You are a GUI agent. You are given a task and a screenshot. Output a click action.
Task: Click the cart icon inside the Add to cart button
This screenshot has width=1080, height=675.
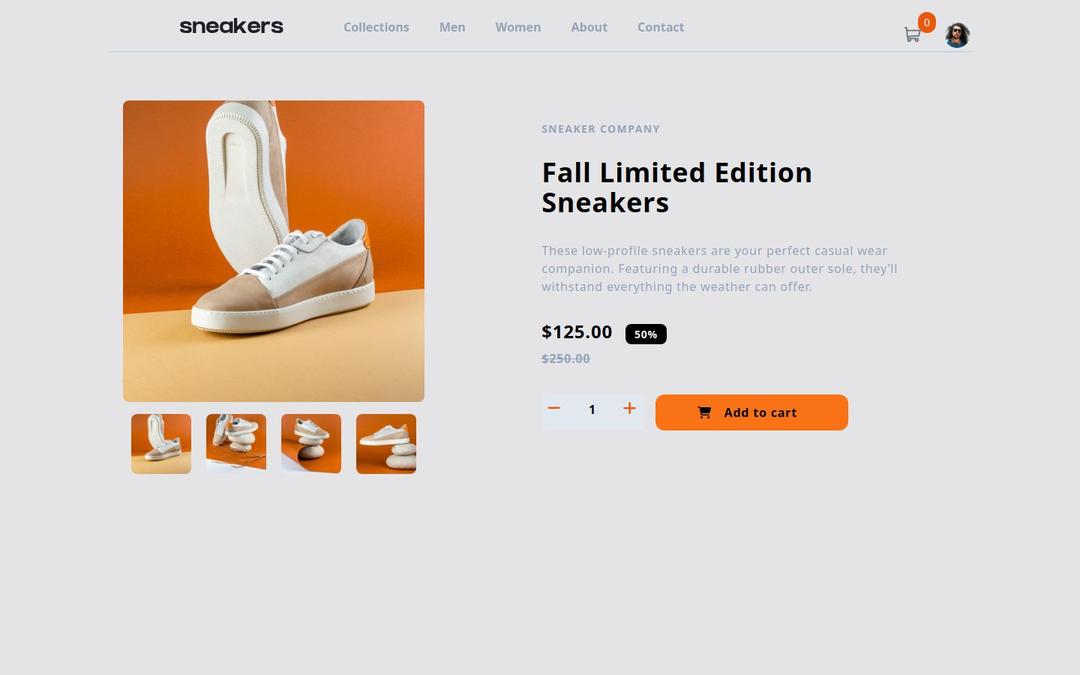704,413
